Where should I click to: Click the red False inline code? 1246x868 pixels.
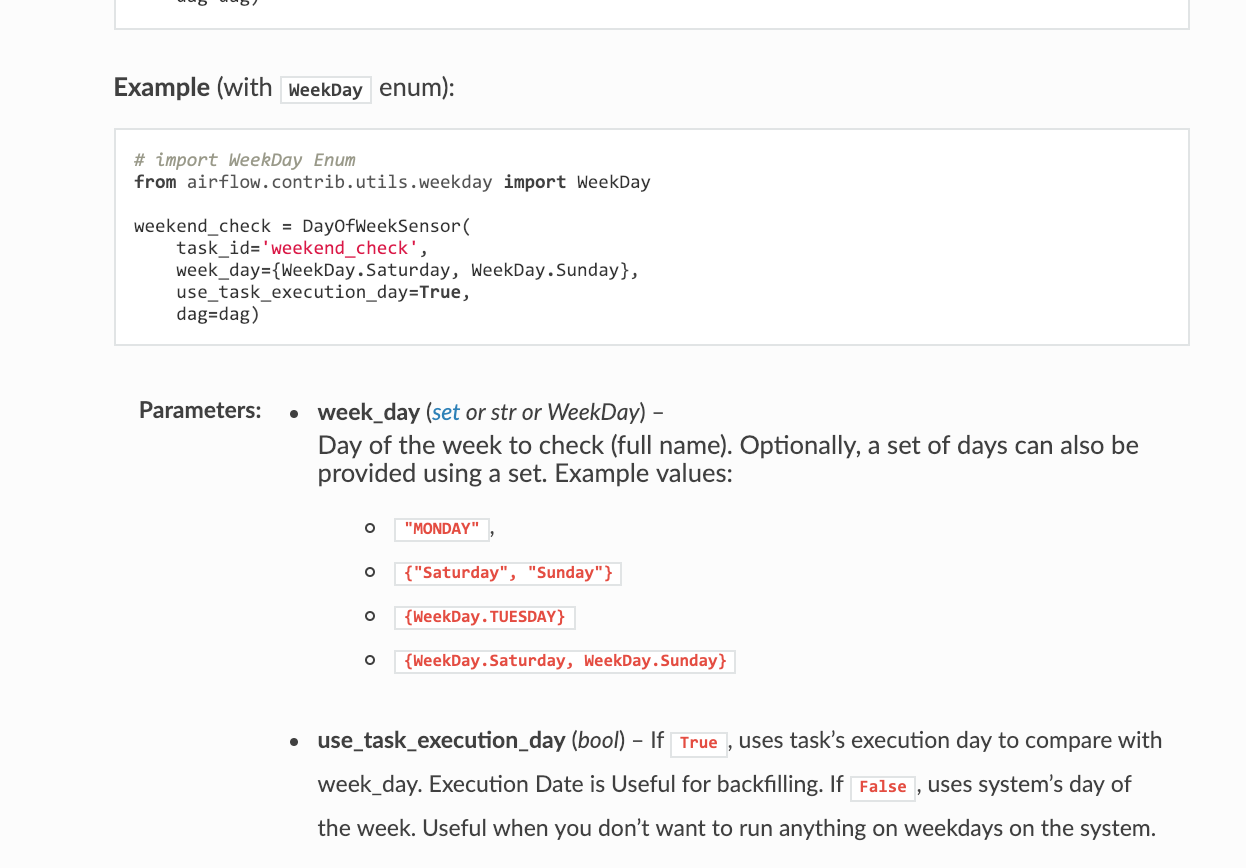tap(882, 787)
